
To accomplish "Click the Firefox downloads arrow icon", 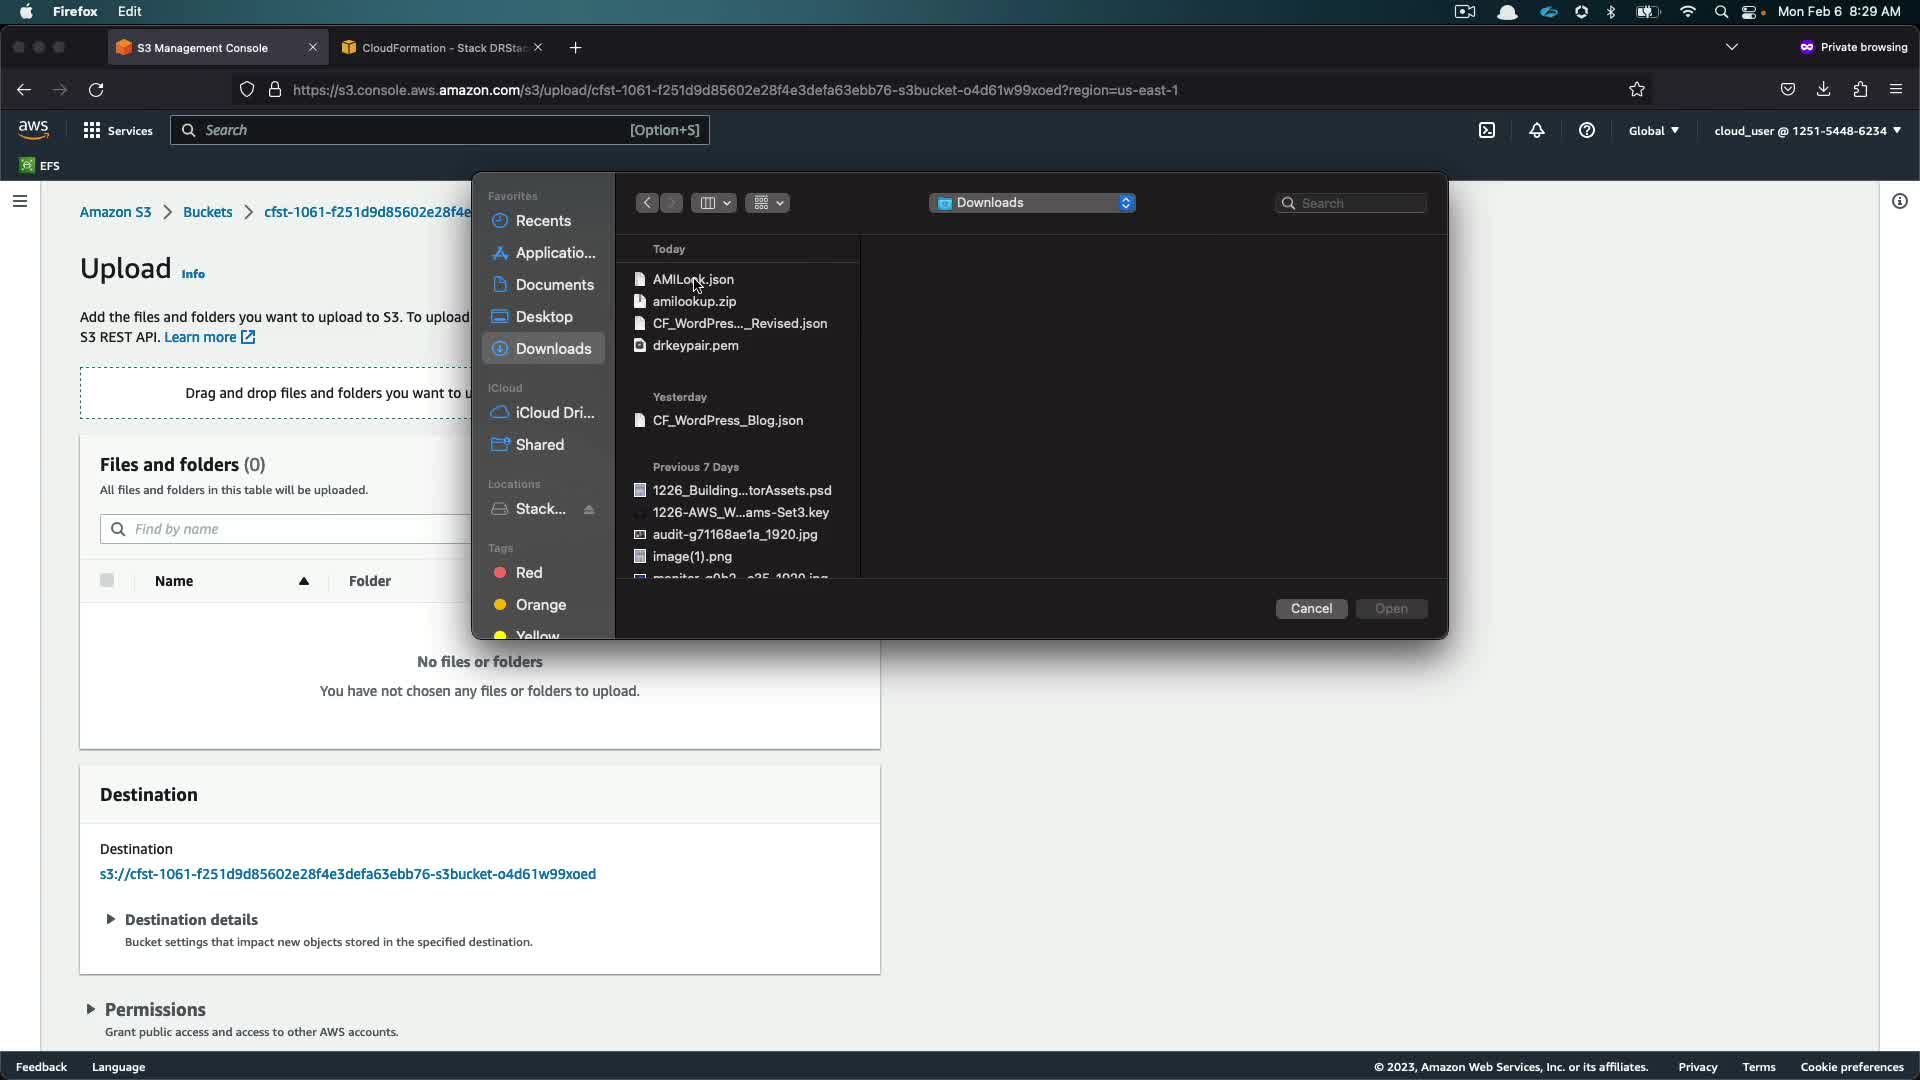I will (1823, 89).
